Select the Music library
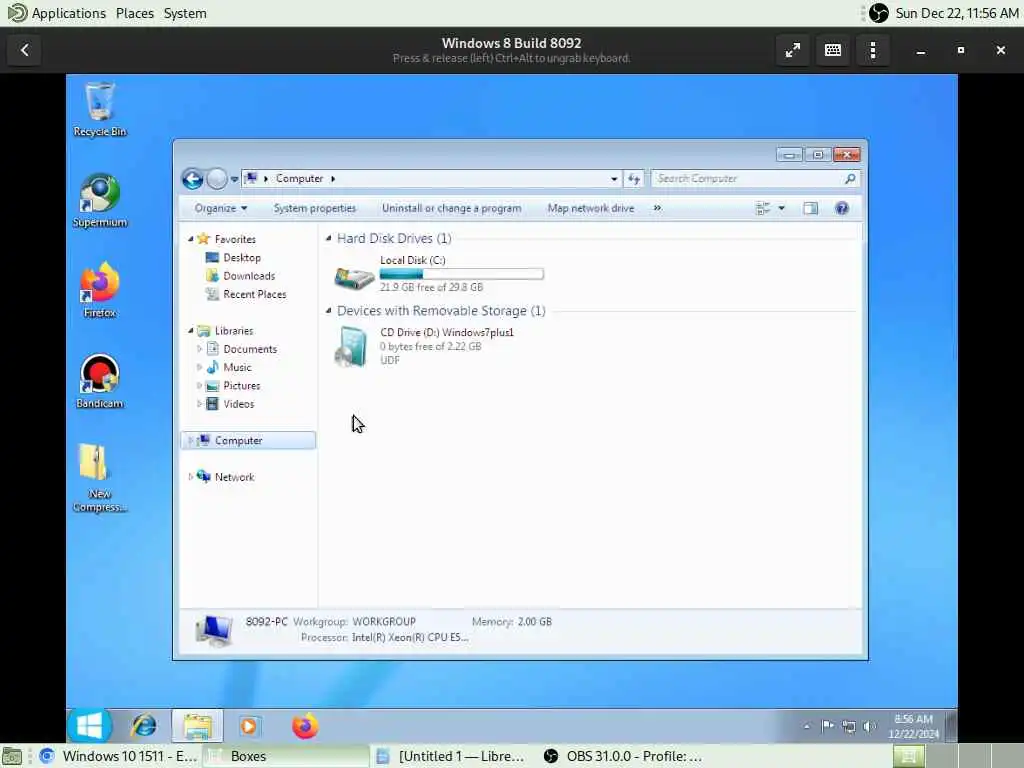This screenshot has width=1024, height=768. click(236, 367)
